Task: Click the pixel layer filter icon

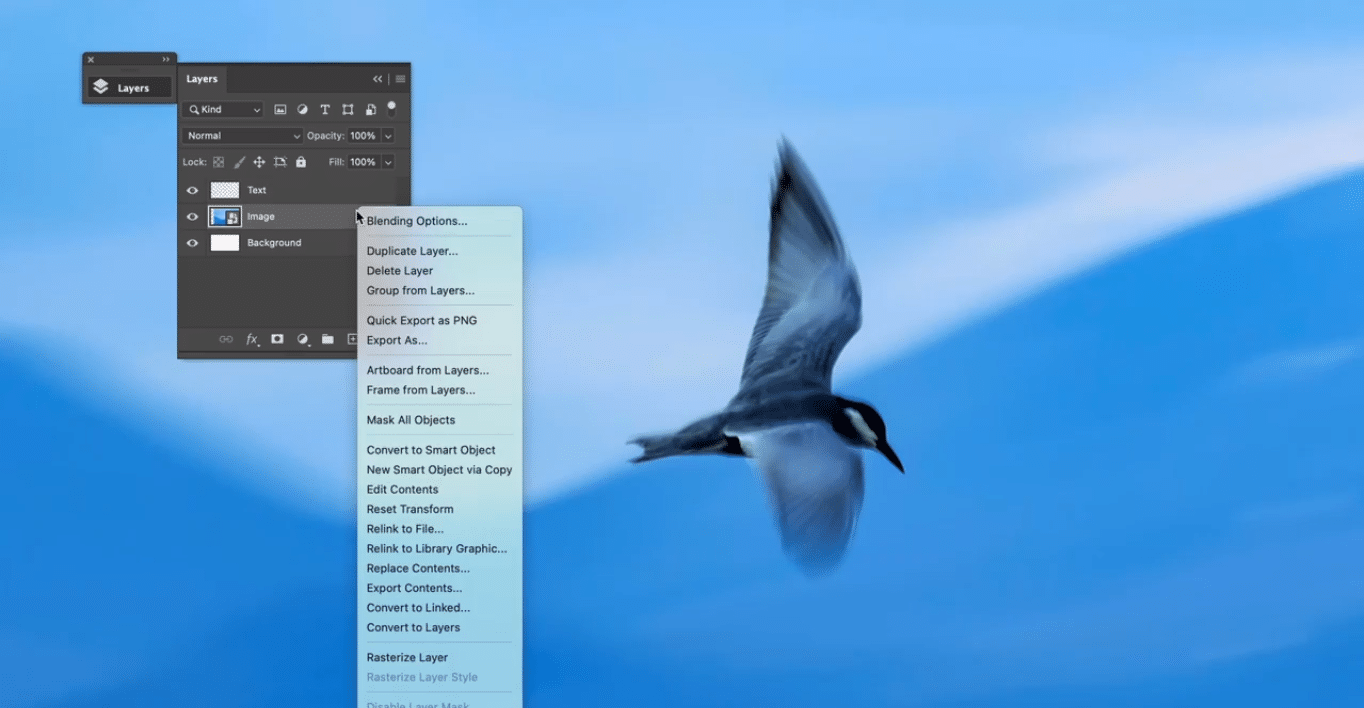Action: (280, 110)
